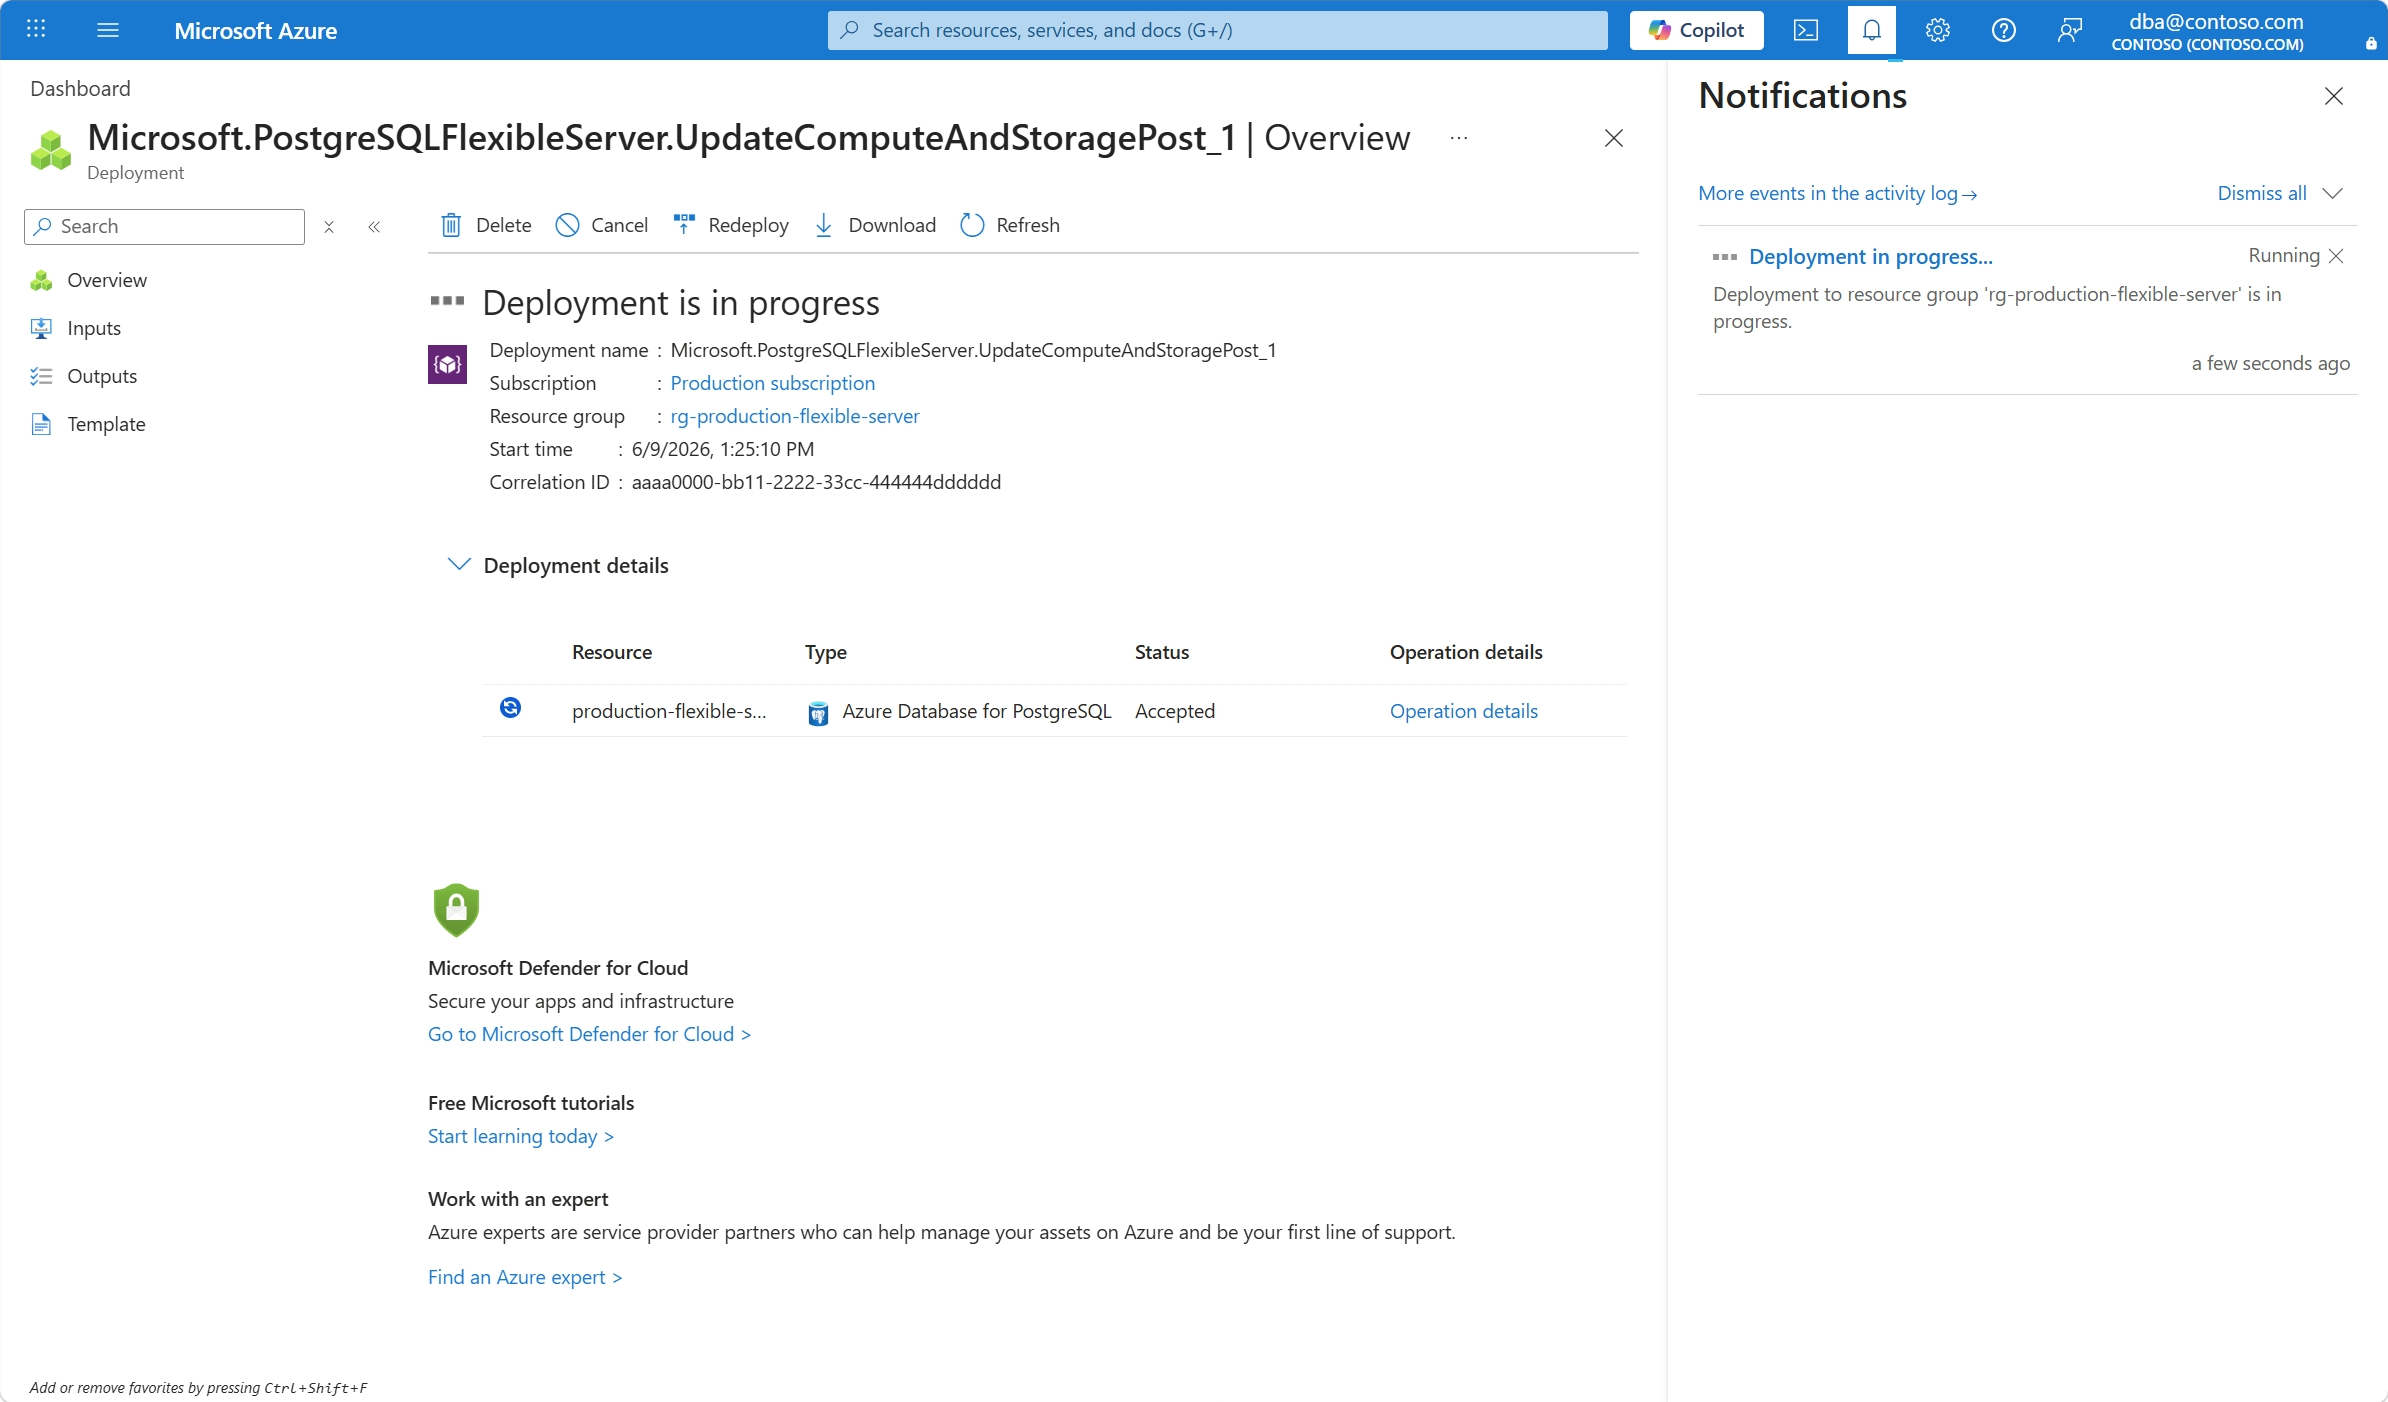
Task: Open Find an Azure expert link
Action: click(525, 1277)
